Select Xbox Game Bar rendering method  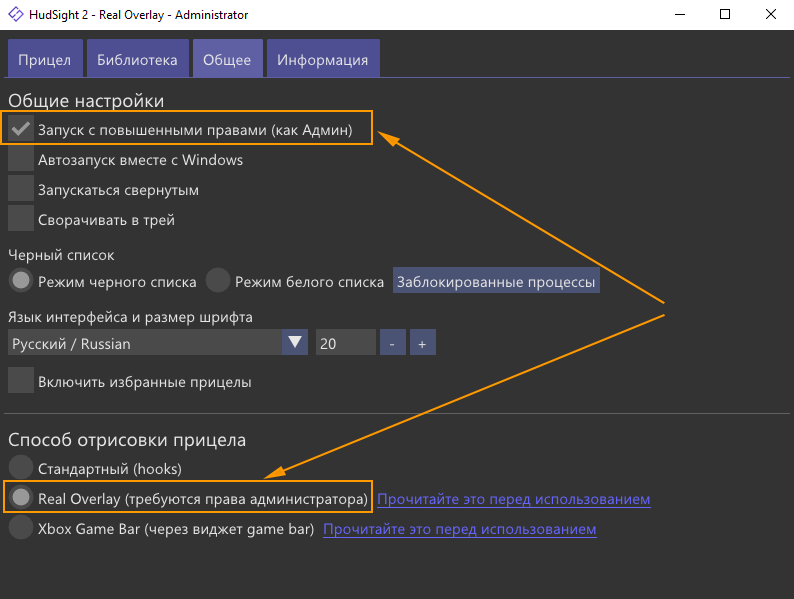point(21,528)
